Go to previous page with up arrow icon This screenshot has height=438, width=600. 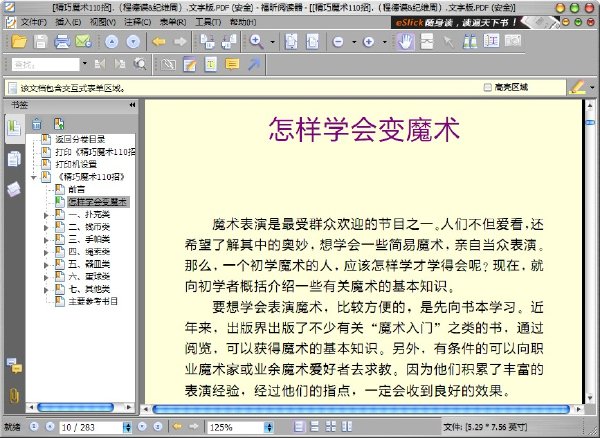point(111,42)
